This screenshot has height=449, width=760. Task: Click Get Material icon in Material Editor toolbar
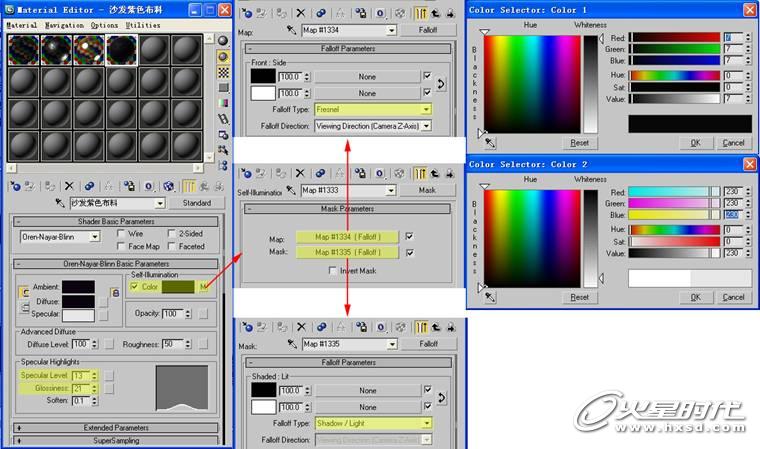(16, 186)
